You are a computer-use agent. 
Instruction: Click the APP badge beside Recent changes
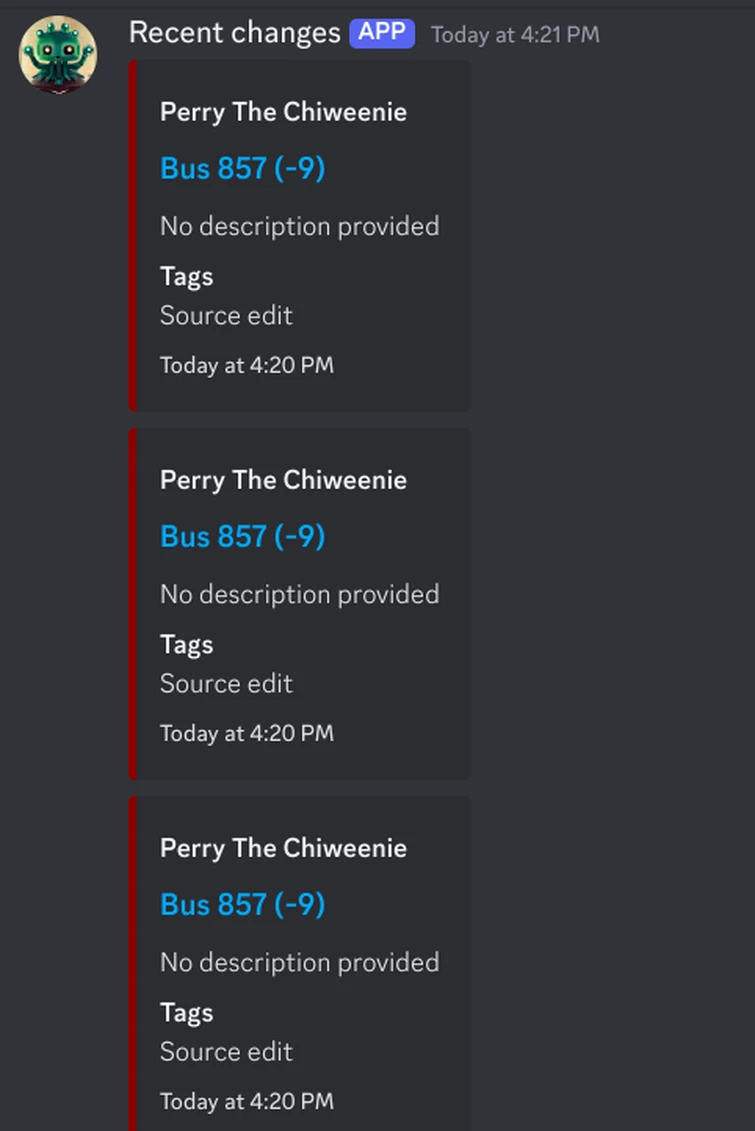(x=382, y=33)
